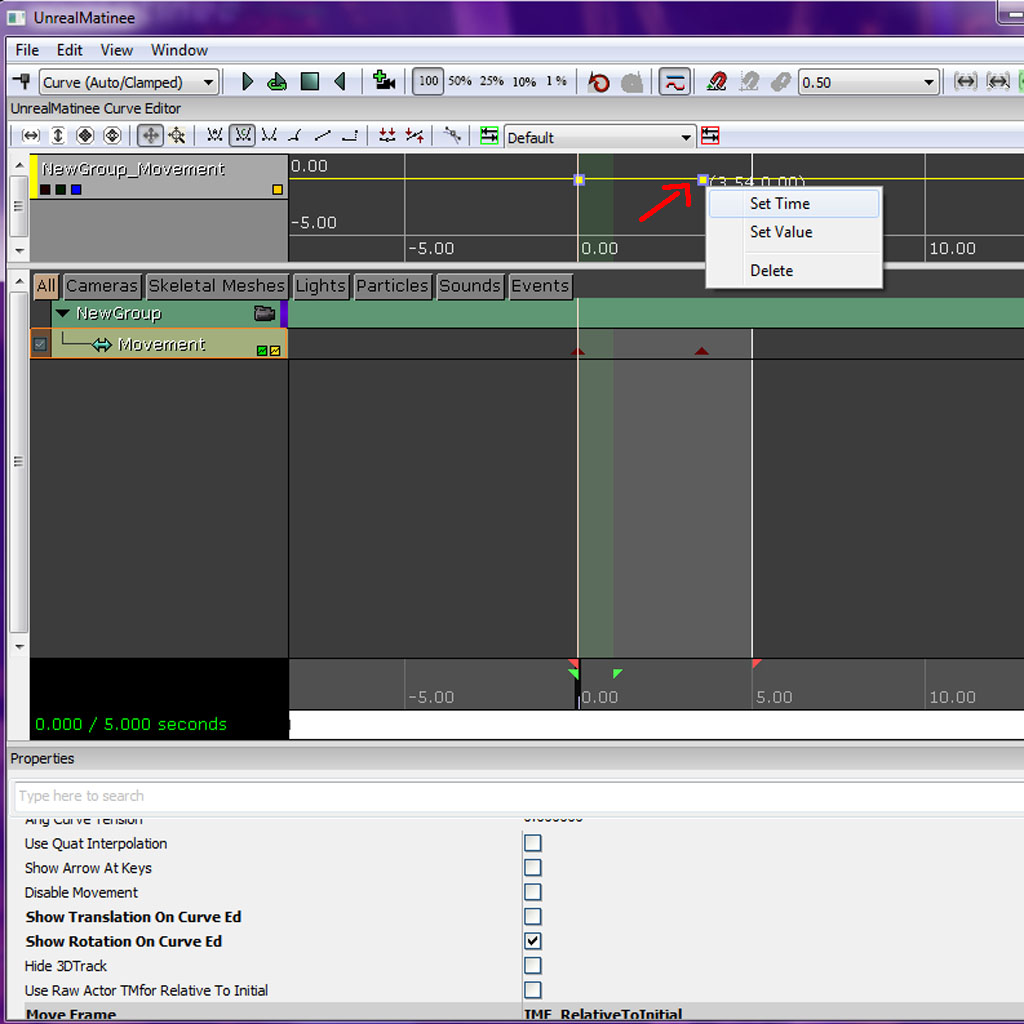The width and height of the screenshot is (1024, 1024).
Task: Click the Undo icon
Action: tap(599, 82)
